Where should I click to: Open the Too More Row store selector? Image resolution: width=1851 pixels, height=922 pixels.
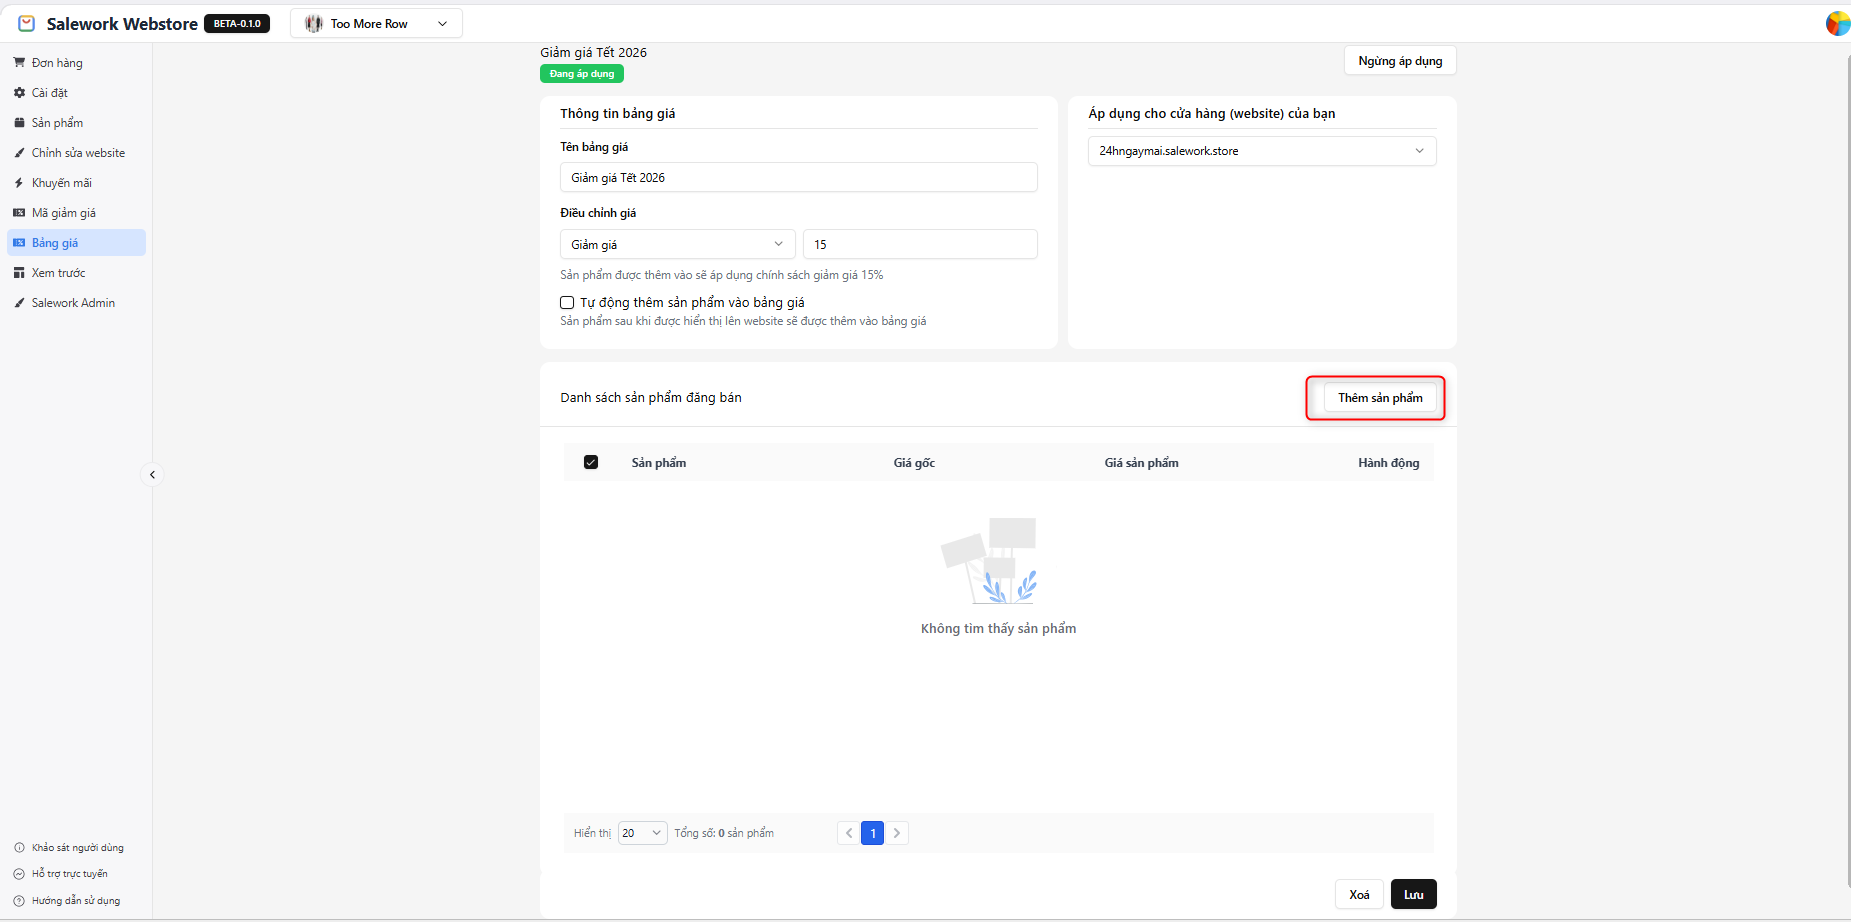click(376, 24)
